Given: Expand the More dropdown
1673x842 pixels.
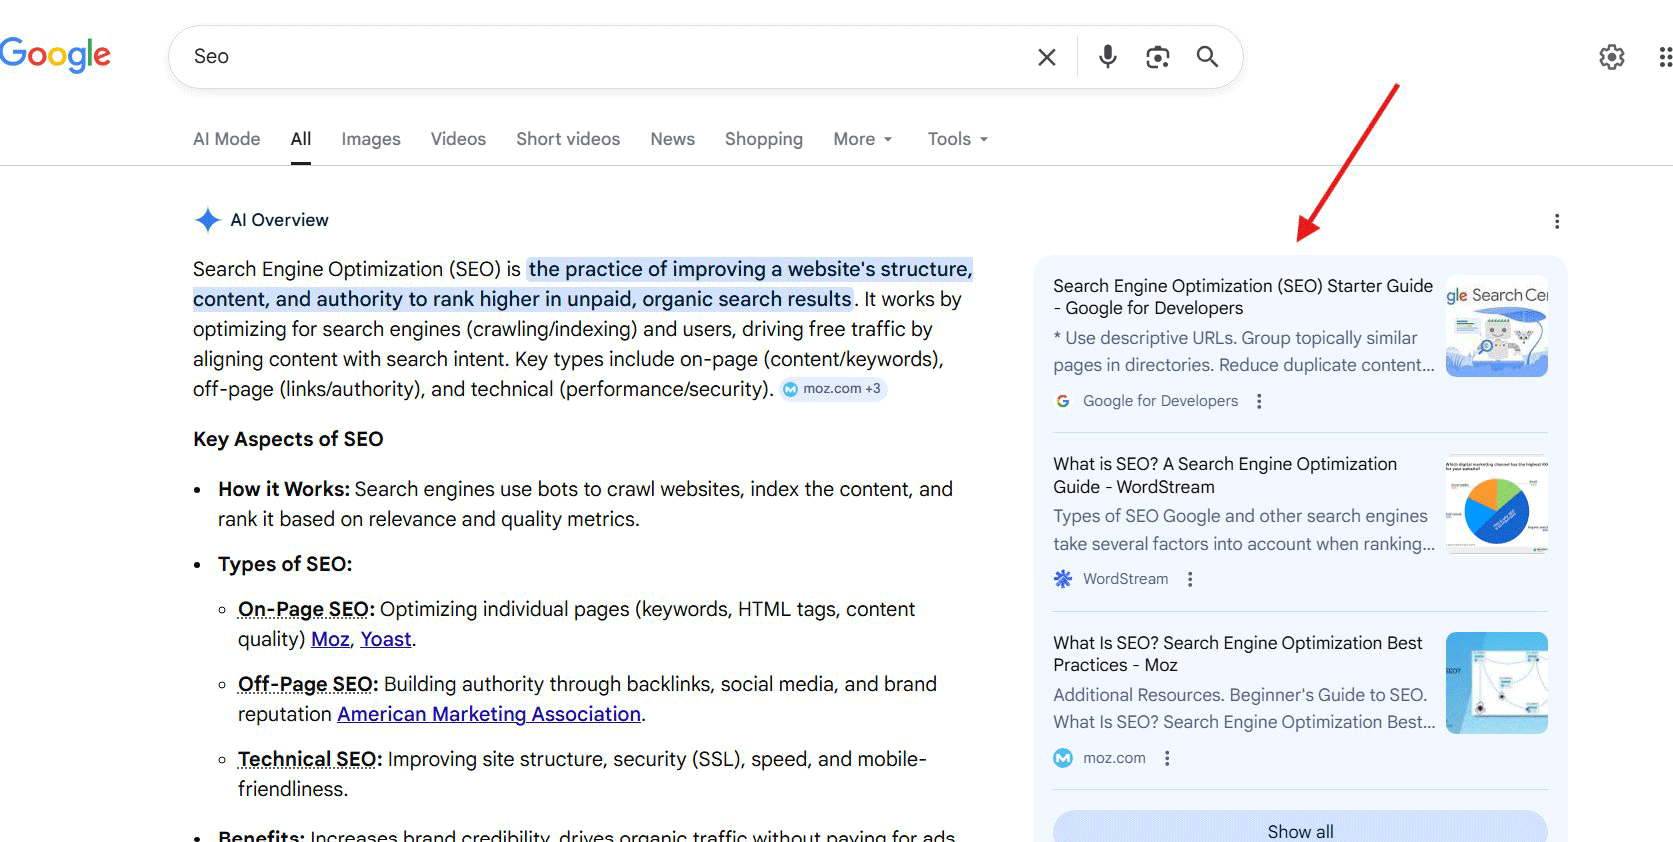Looking at the screenshot, I should point(863,139).
